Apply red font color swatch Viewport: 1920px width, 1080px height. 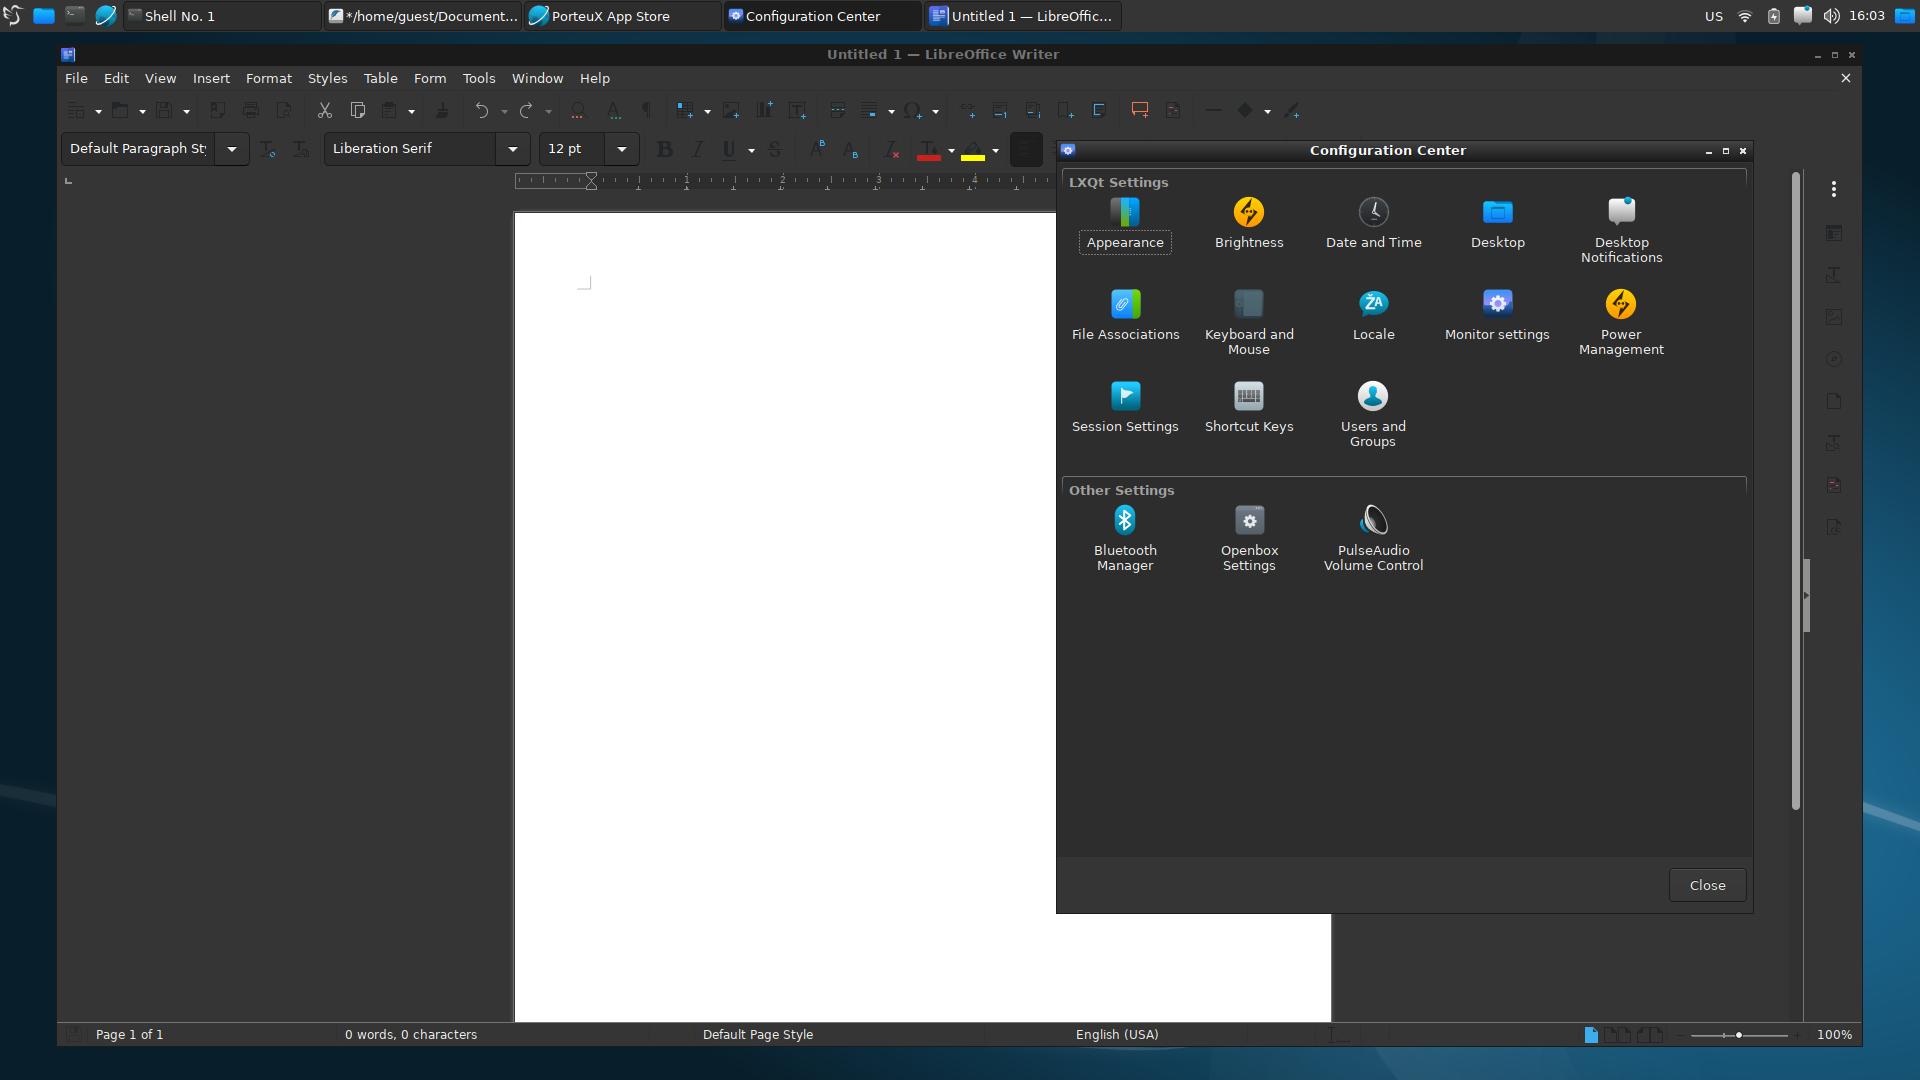point(929,151)
